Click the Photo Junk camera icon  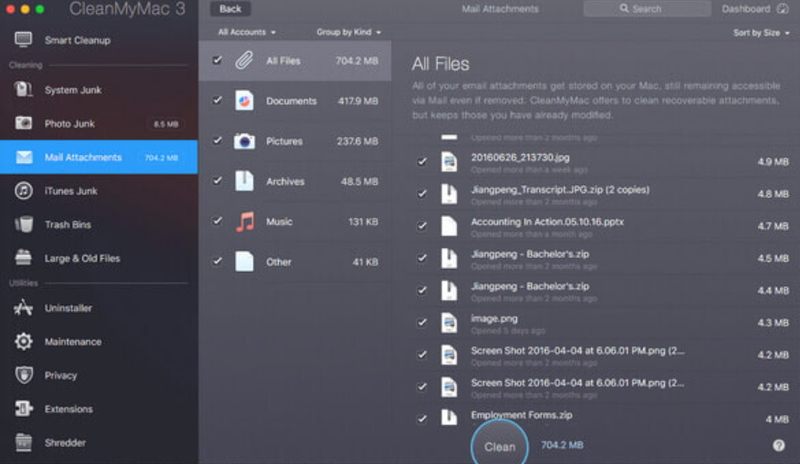click(23, 124)
